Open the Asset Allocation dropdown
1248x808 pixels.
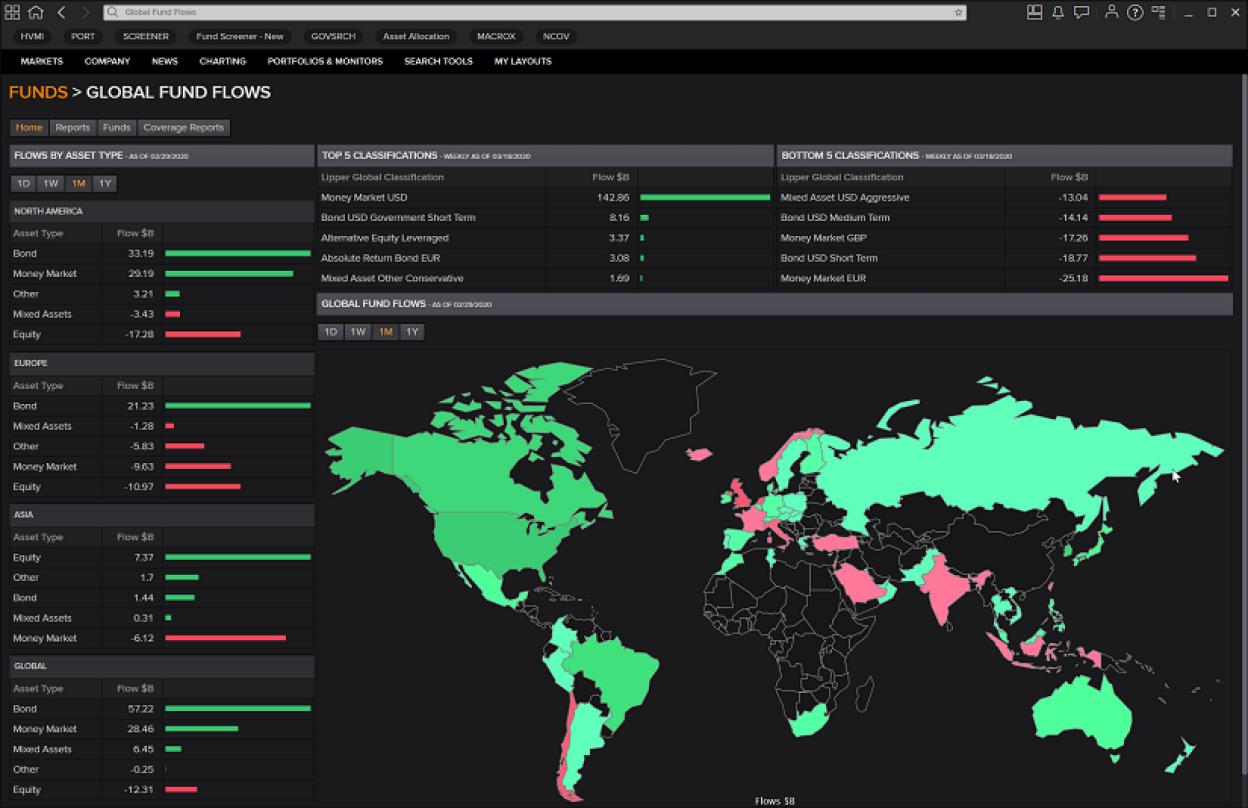point(416,35)
